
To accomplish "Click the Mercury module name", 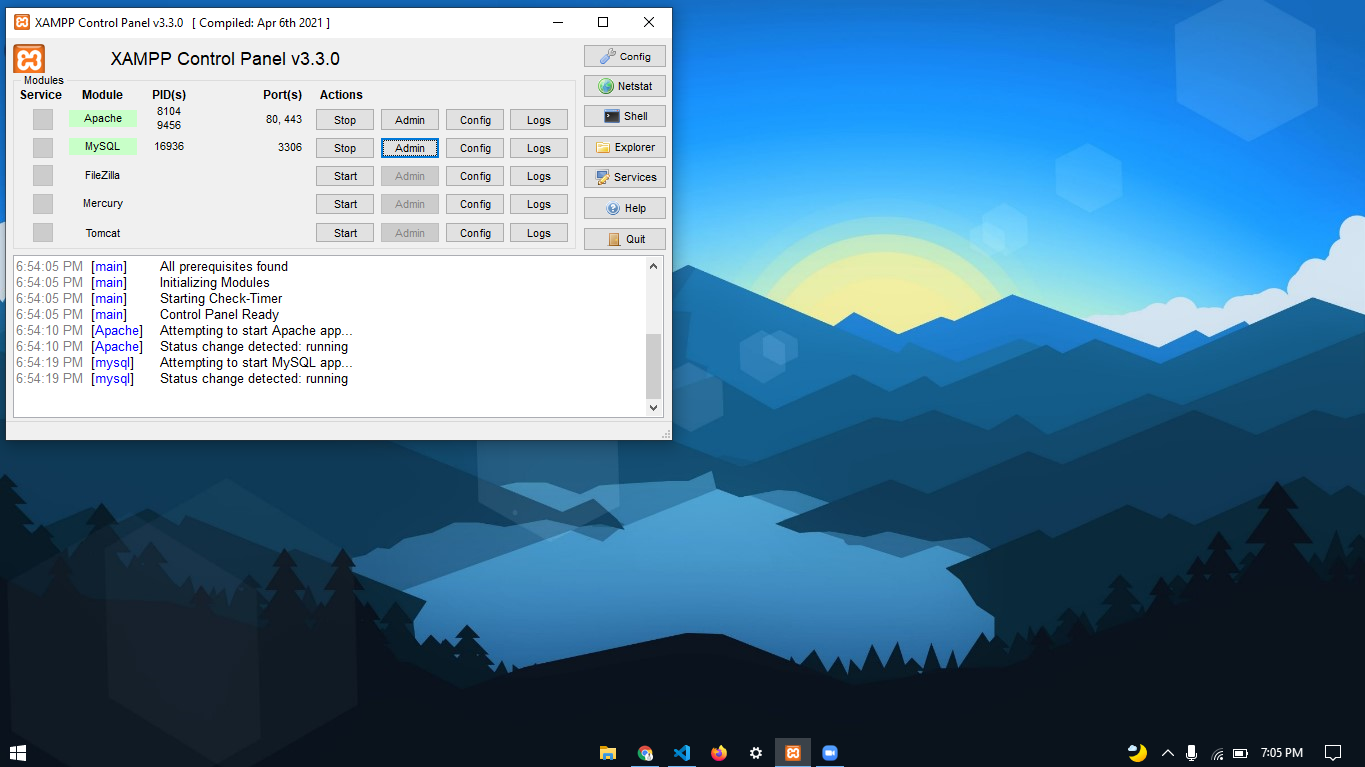I will tap(103, 203).
